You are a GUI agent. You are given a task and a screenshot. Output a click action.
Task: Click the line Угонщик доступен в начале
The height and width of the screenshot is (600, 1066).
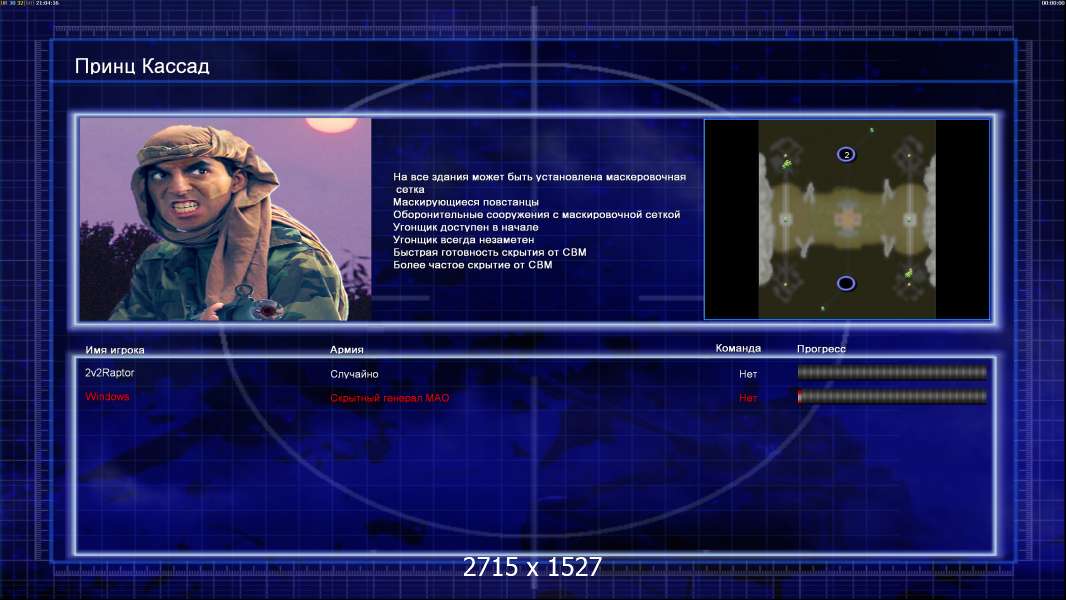466,227
